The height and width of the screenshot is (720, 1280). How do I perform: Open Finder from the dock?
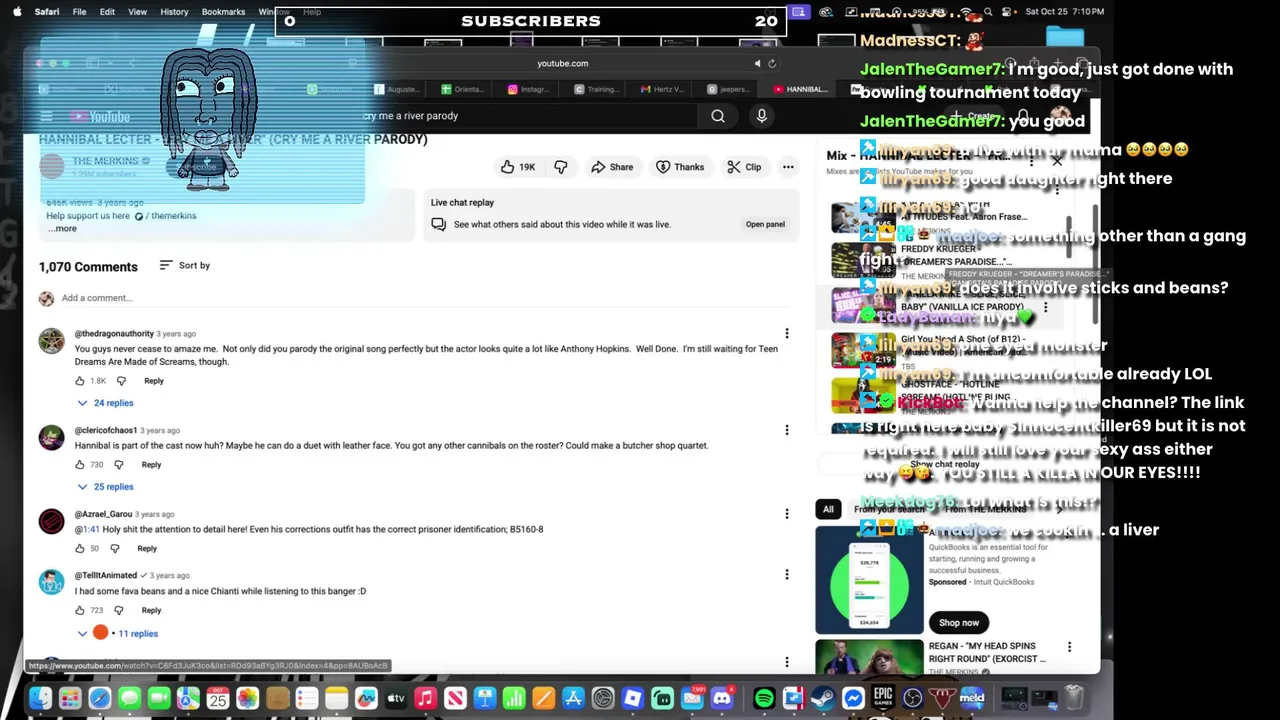(40, 698)
